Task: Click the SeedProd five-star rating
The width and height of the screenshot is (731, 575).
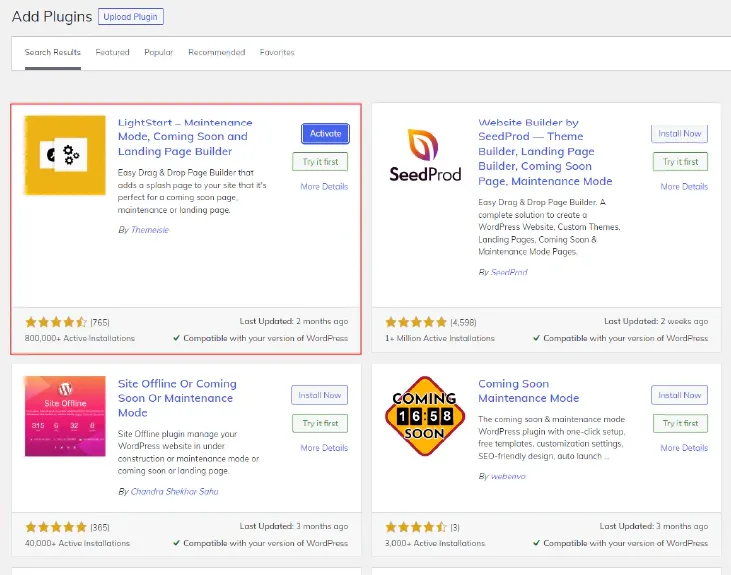Action: pyautogui.click(x=416, y=322)
